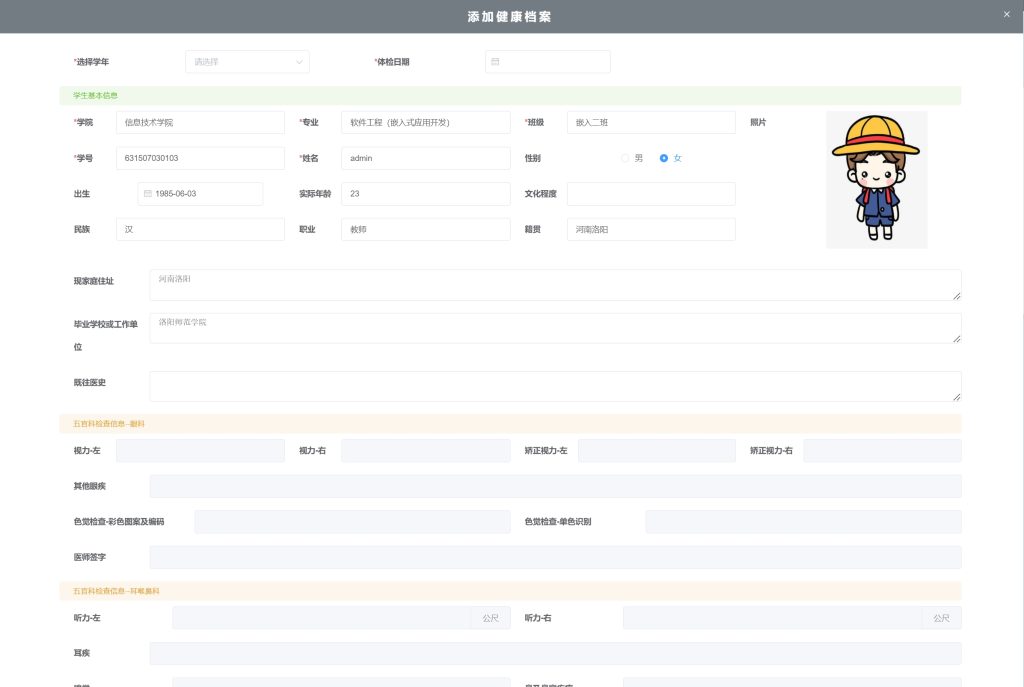
Task: Click the student photo thumbnail
Action: 876,180
